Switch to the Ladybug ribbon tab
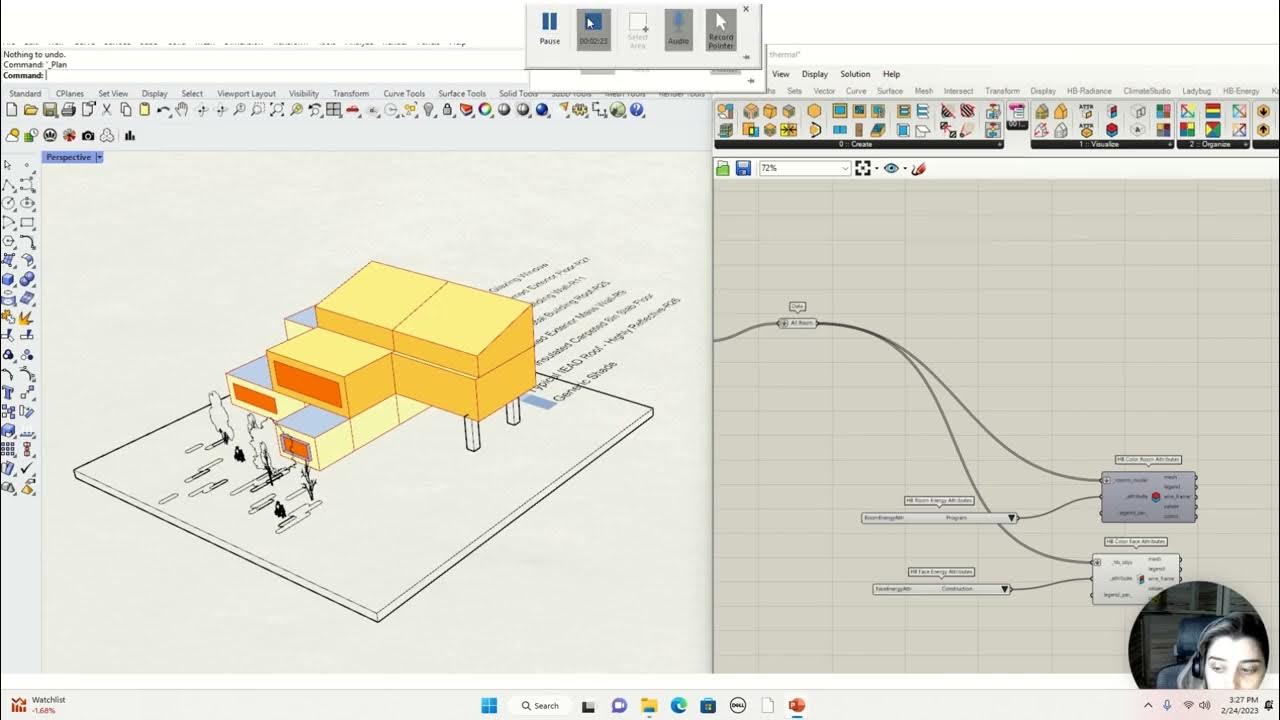 click(1196, 91)
